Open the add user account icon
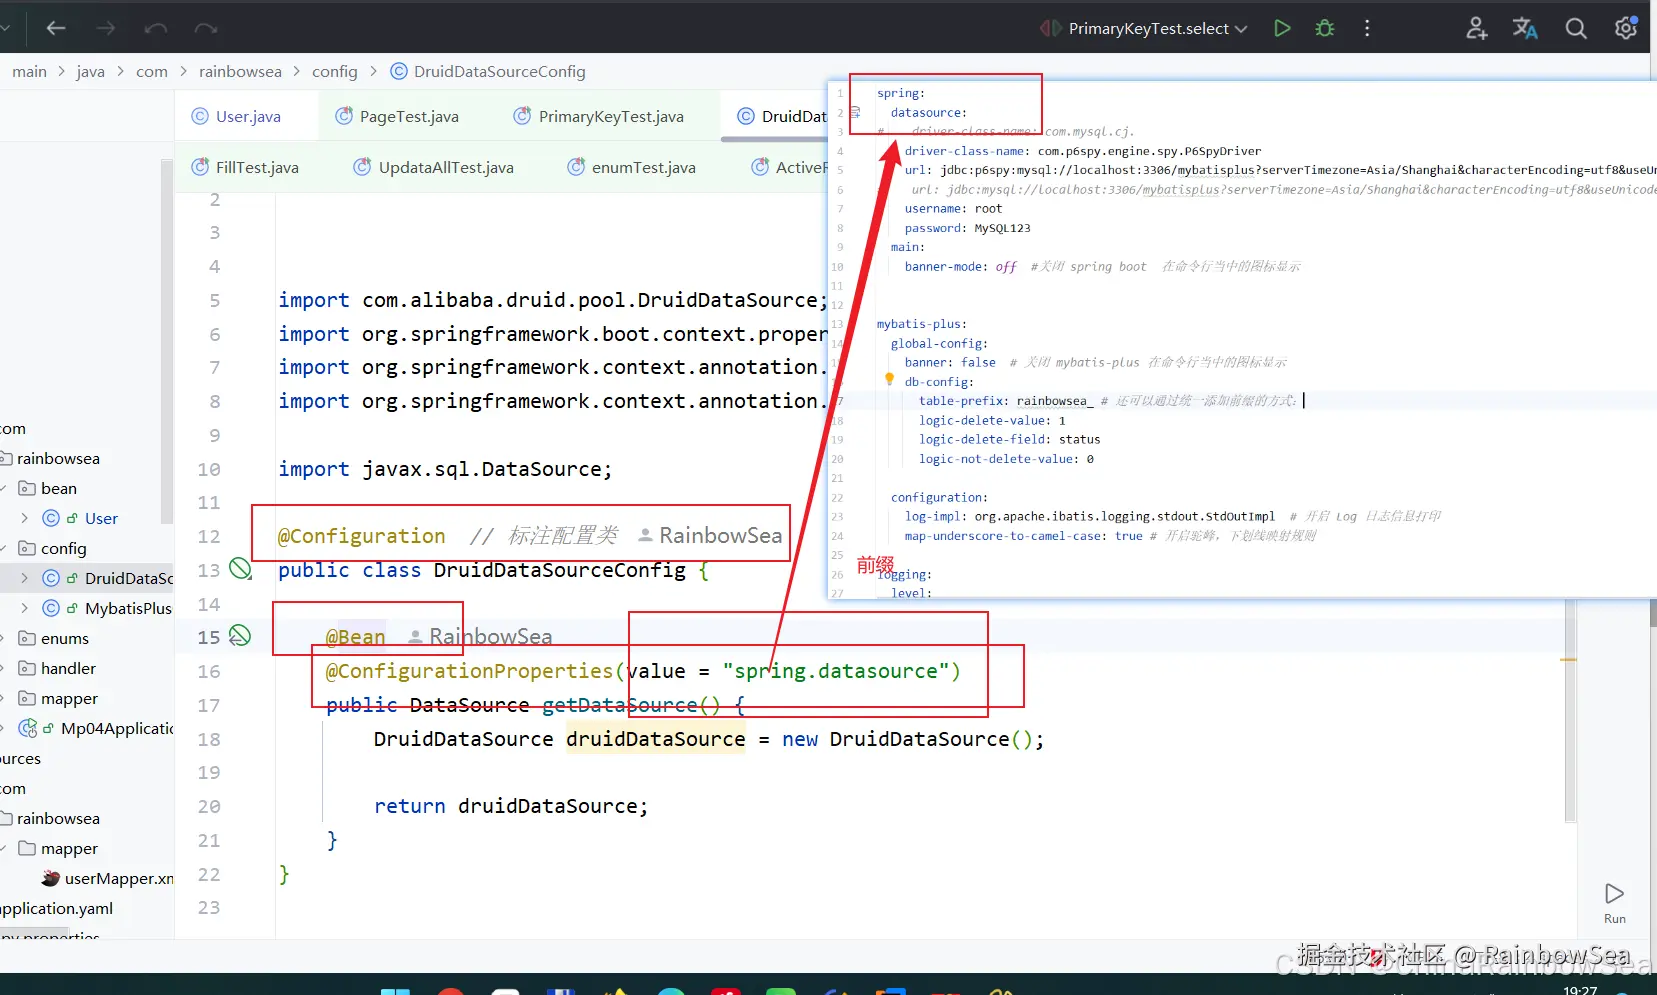 pos(1476,28)
